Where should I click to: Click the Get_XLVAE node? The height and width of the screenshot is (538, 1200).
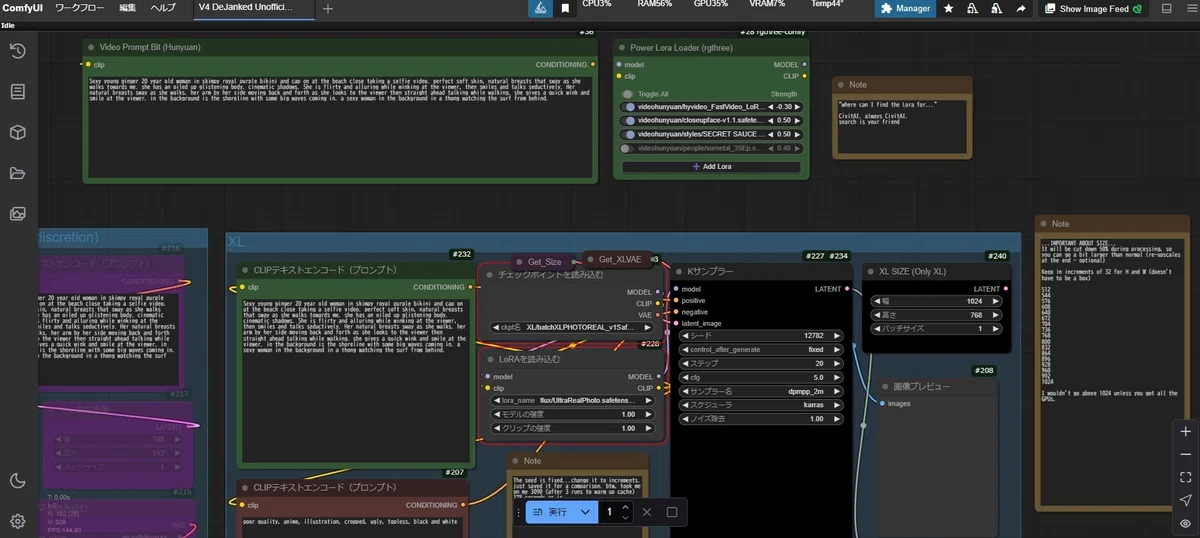coord(619,259)
